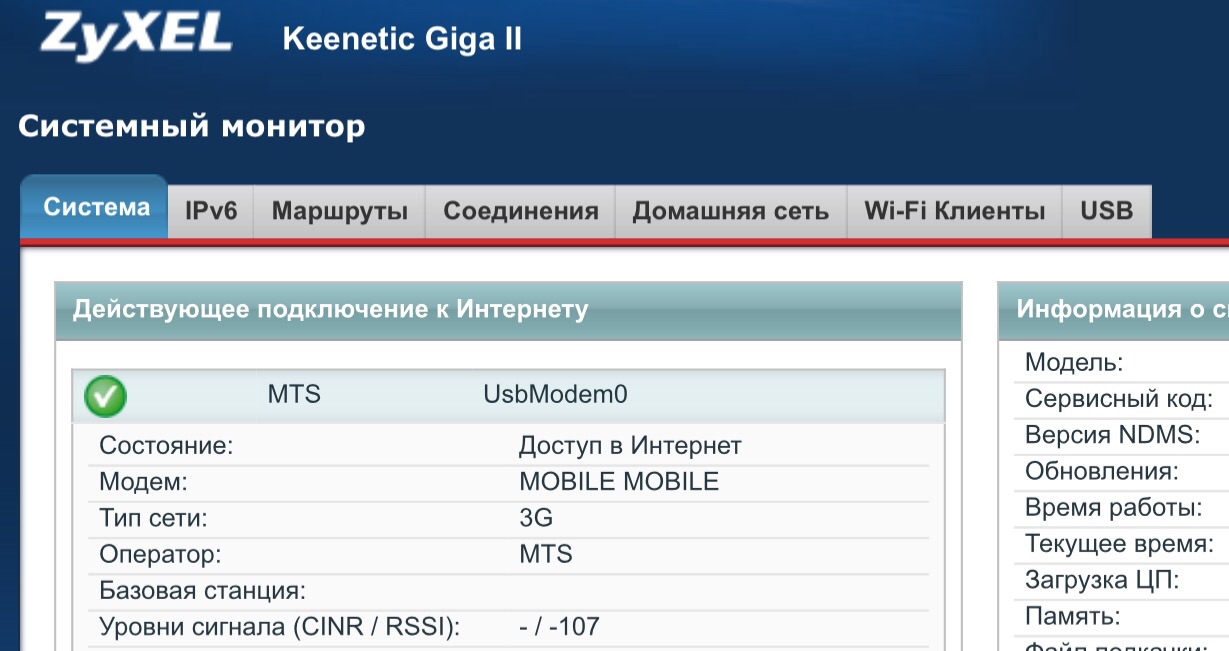1229x651 pixels.
Task: Click the green connection status checkmark icon
Action: click(x=105, y=396)
